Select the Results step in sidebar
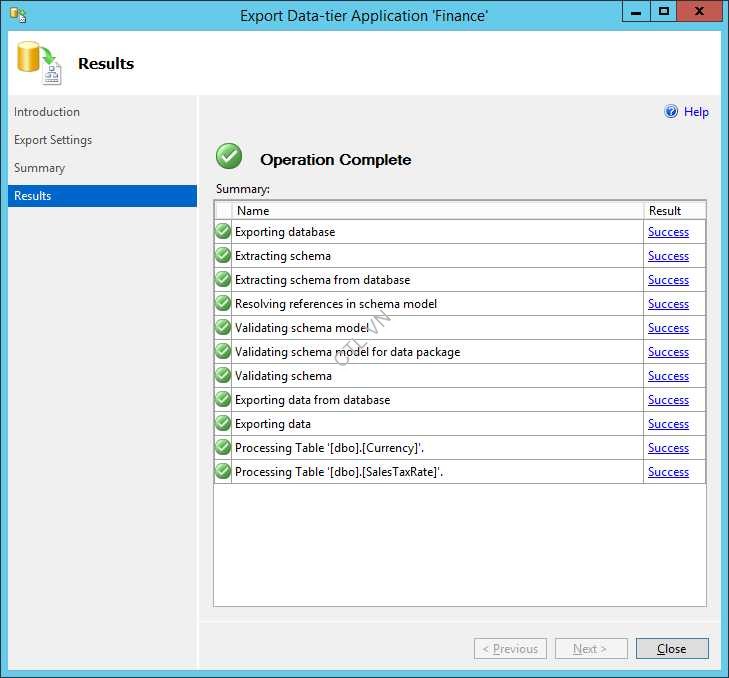The height and width of the screenshot is (678, 729). tap(33, 196)
